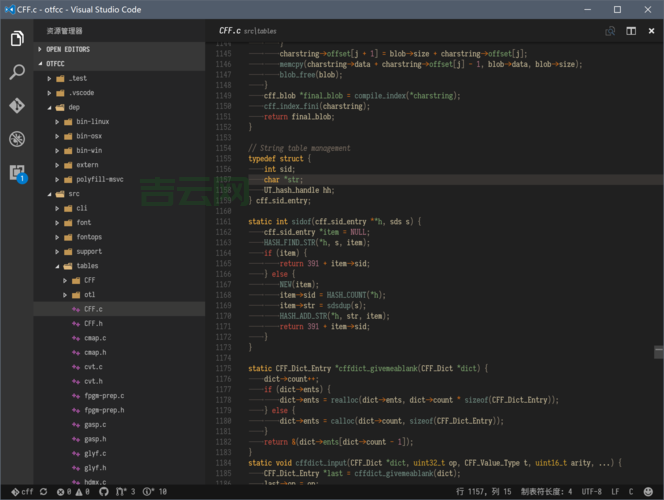Open the Debug view in activity bar
Image resolution: width=664 pixels, height=500 pixels.
16,138
